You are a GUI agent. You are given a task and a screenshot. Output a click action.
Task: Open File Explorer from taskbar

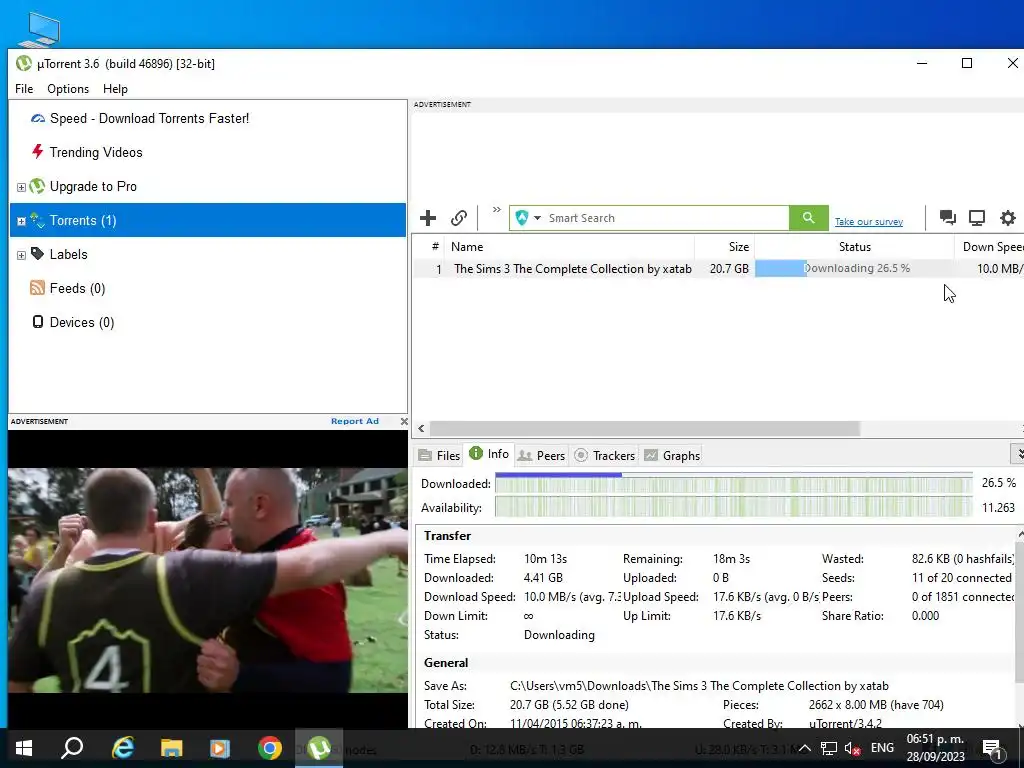point(172,748)
